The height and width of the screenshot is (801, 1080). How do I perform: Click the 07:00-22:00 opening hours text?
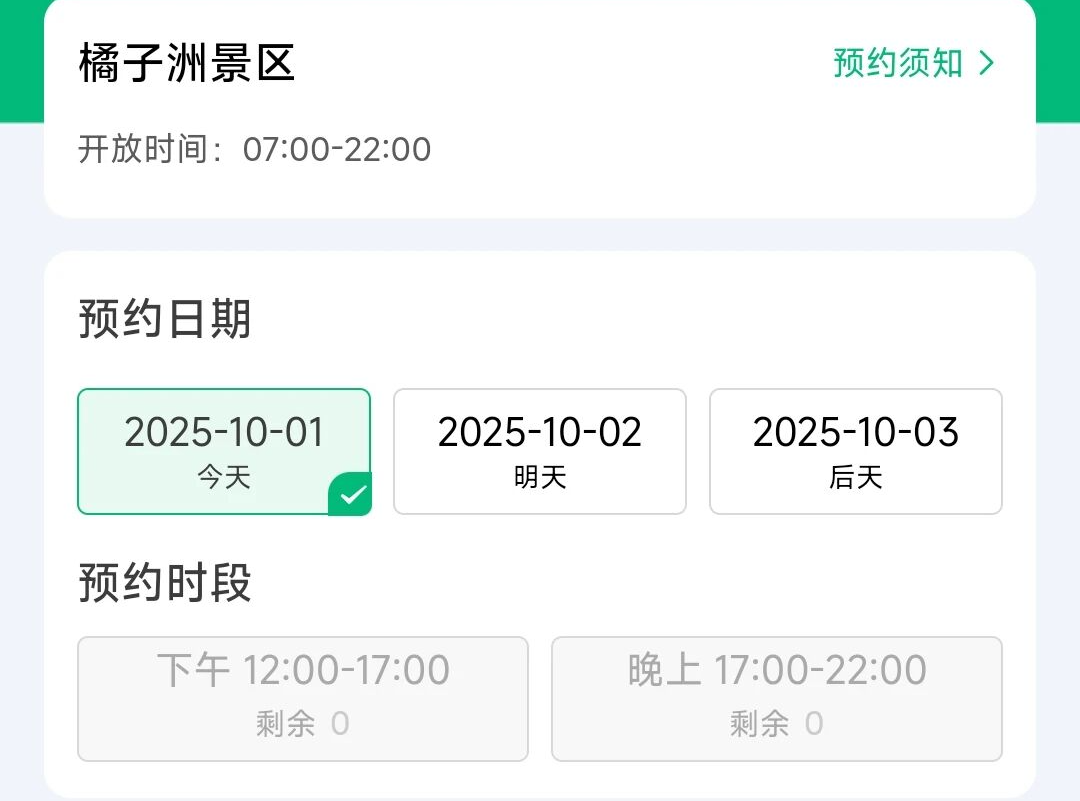click(337, 150)
